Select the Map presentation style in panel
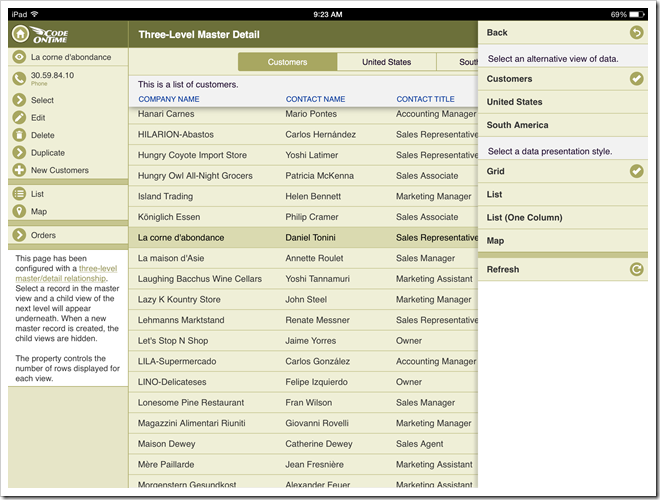Viewport: 660px width, 500px height. click(x=563, y=241)
